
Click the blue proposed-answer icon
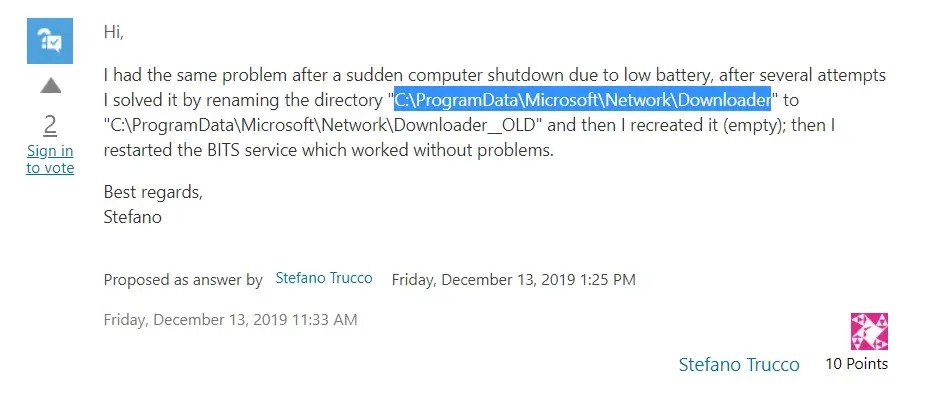click(x=50, y=41)
